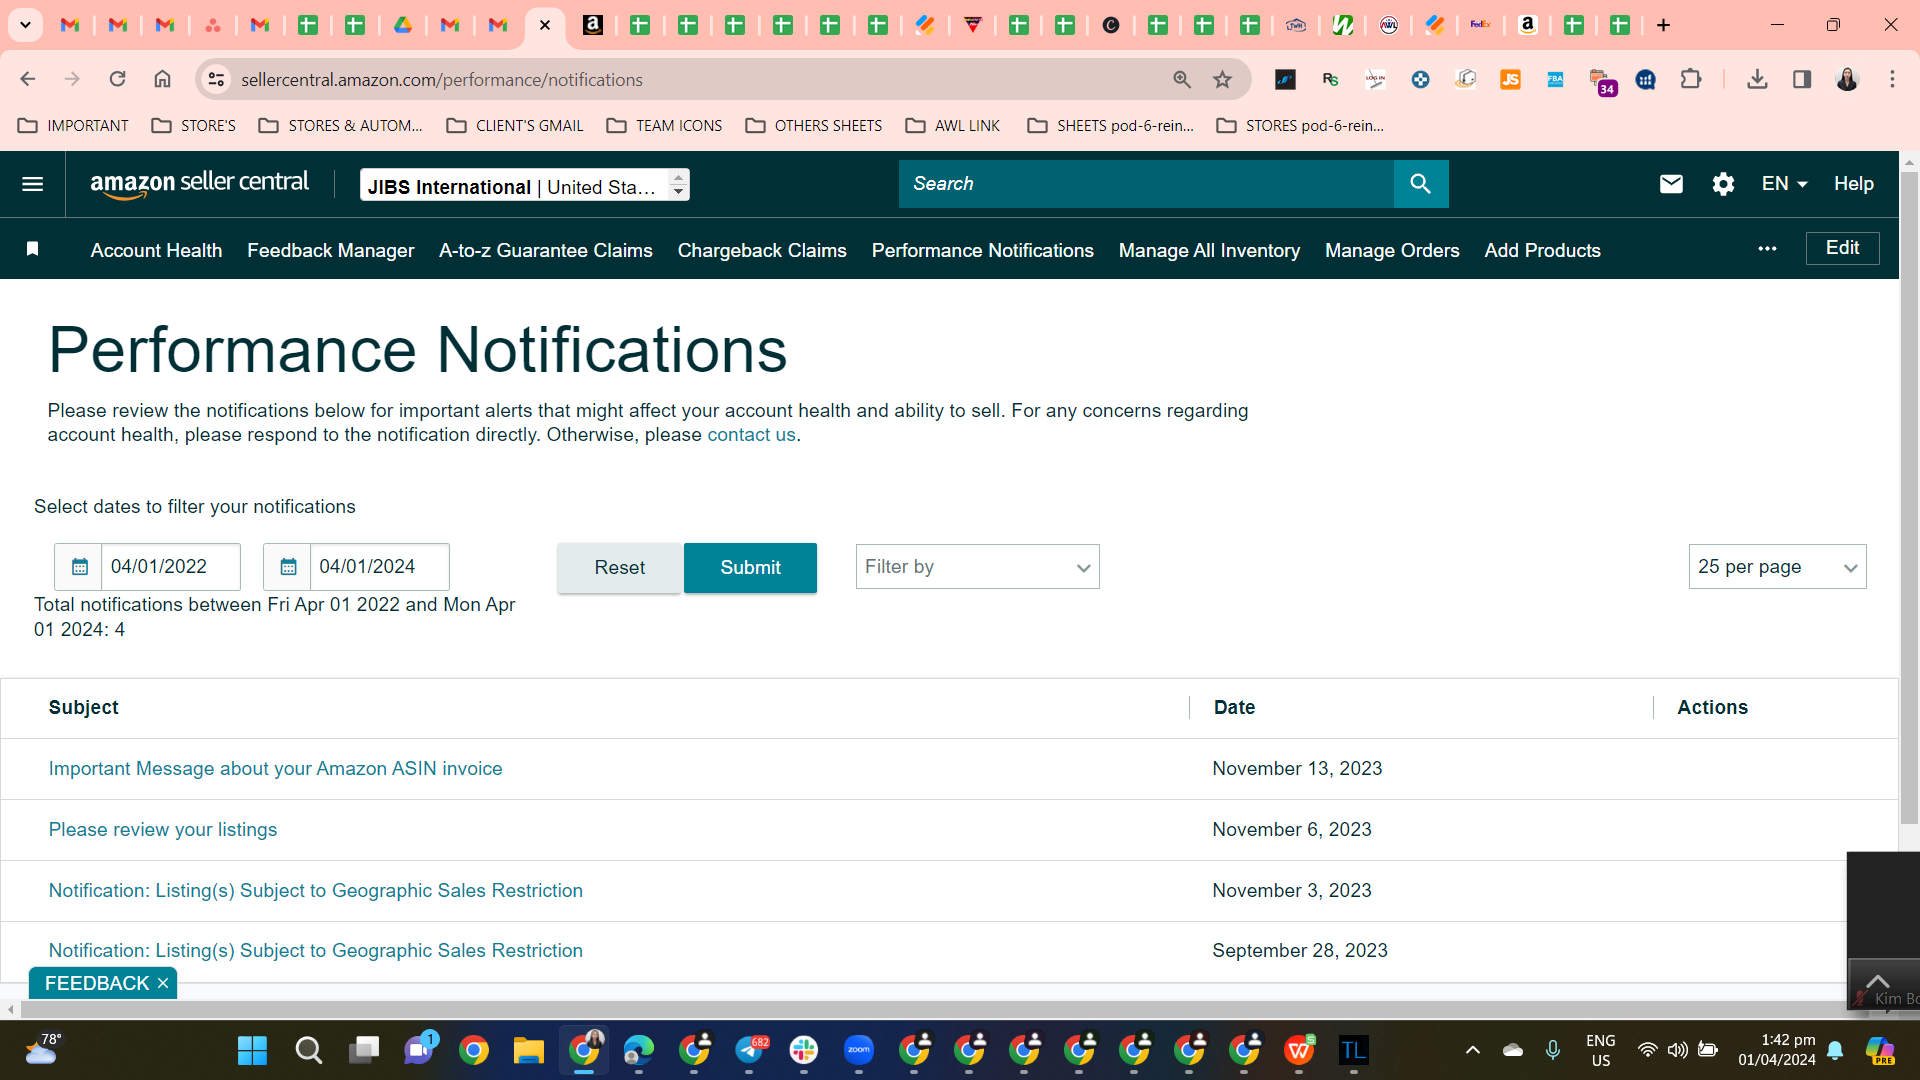
Task: Open the TEAM ICONS bookmarks folder
Action: tap(664, 126)
